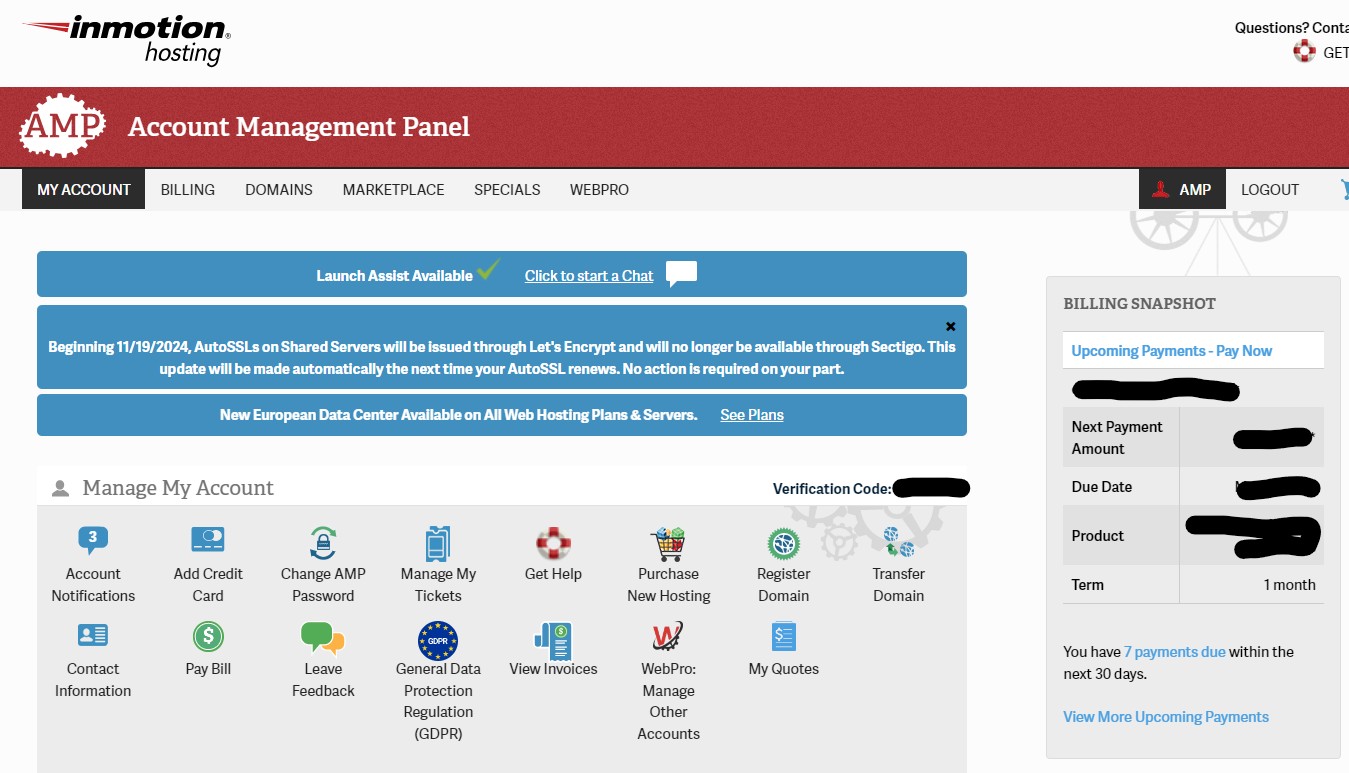Dismiss the AutoSSL notice banner

click(x=951, y=326)
